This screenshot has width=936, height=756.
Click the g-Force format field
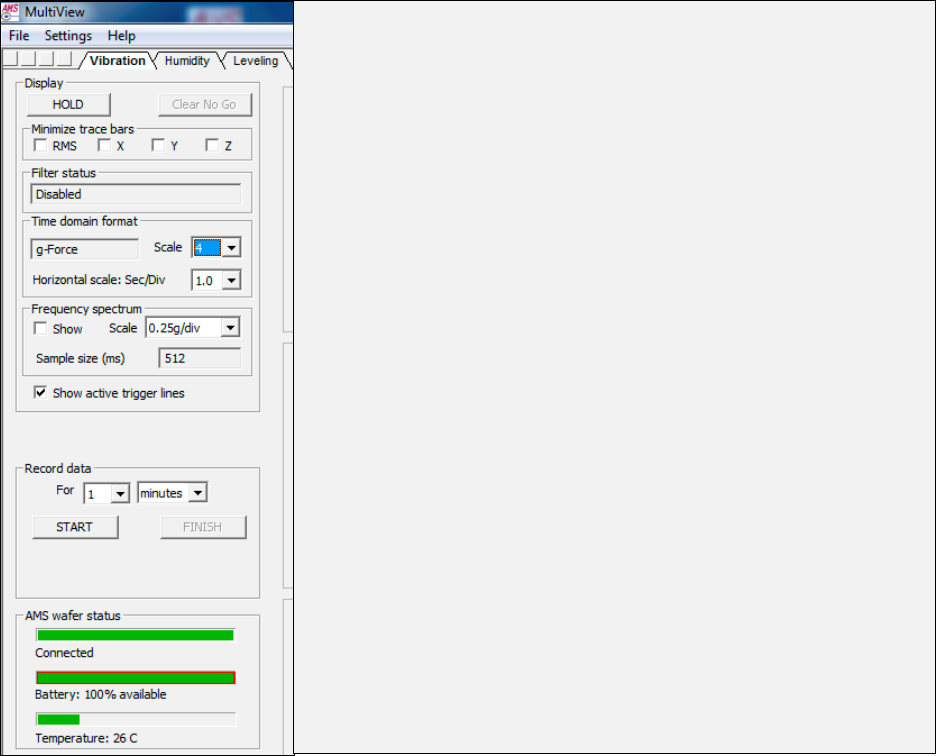click(84, 249)
